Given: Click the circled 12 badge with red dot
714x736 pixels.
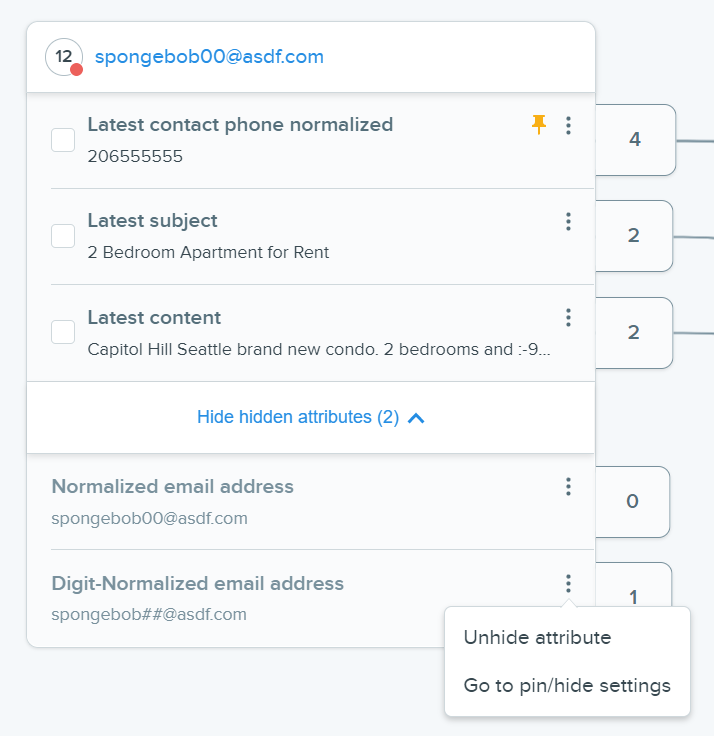Looking at the screenshot, I should coord(64,57).
